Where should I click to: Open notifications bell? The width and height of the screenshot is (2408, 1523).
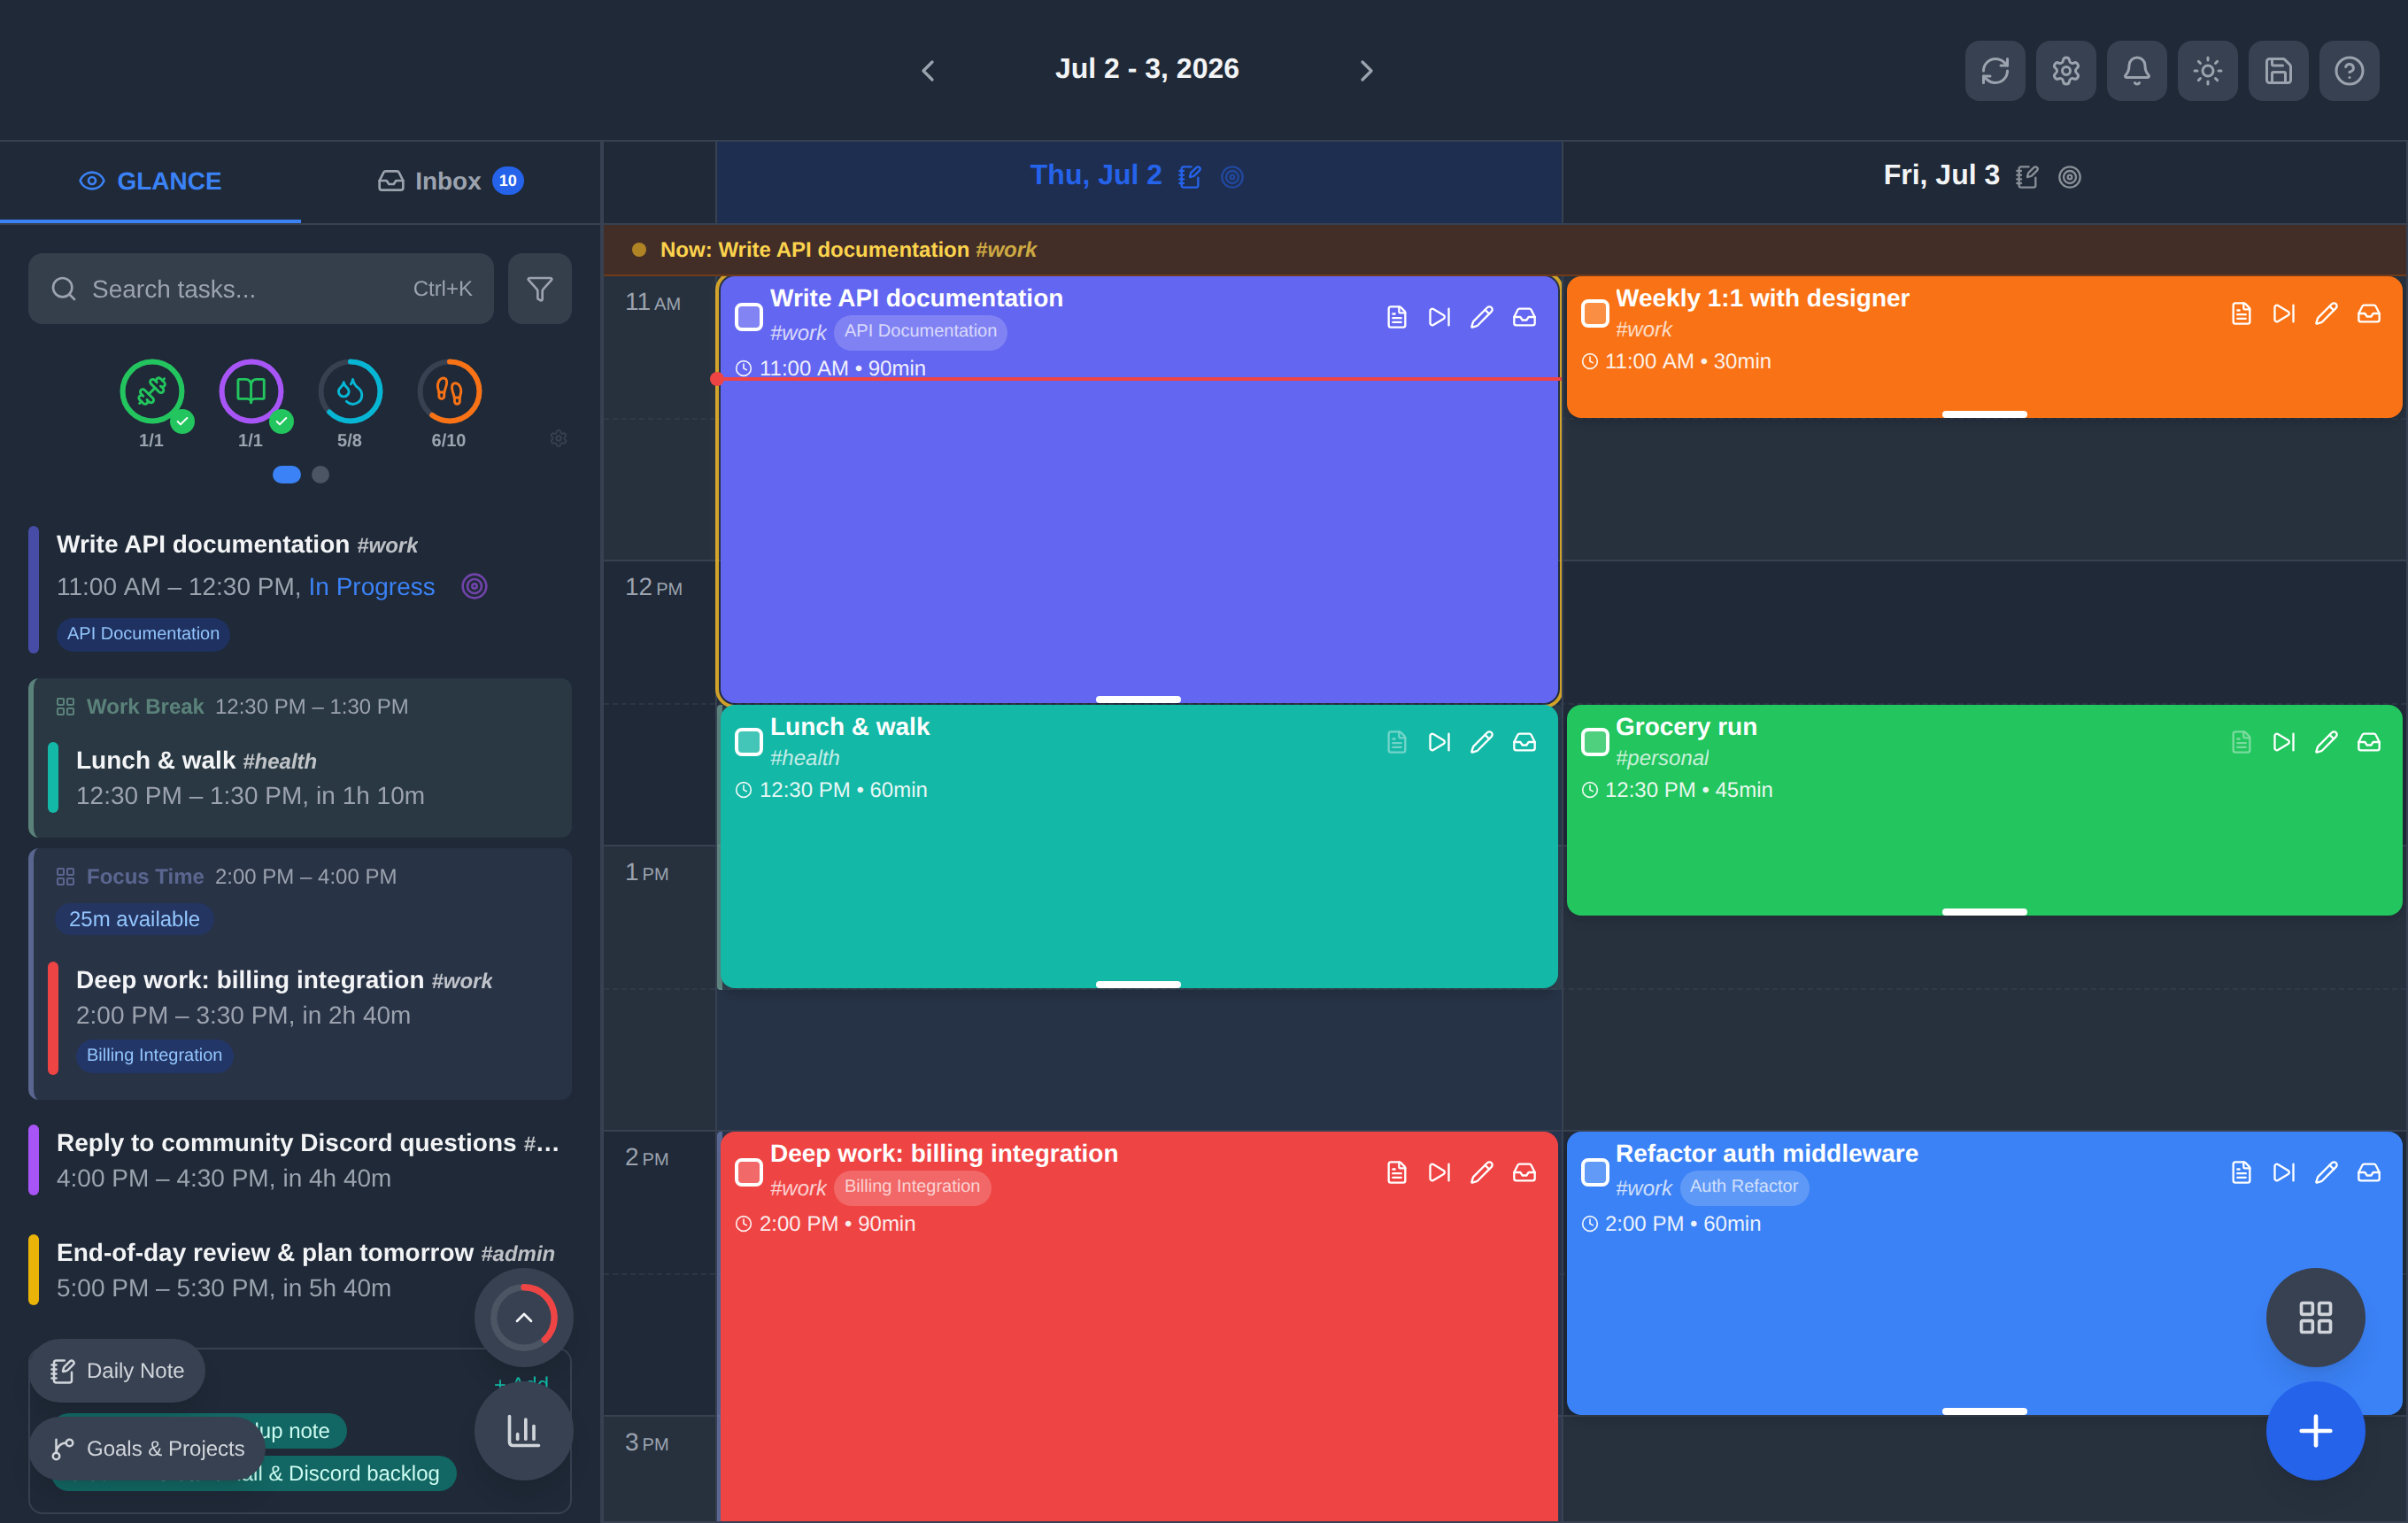pos(2137,70)
